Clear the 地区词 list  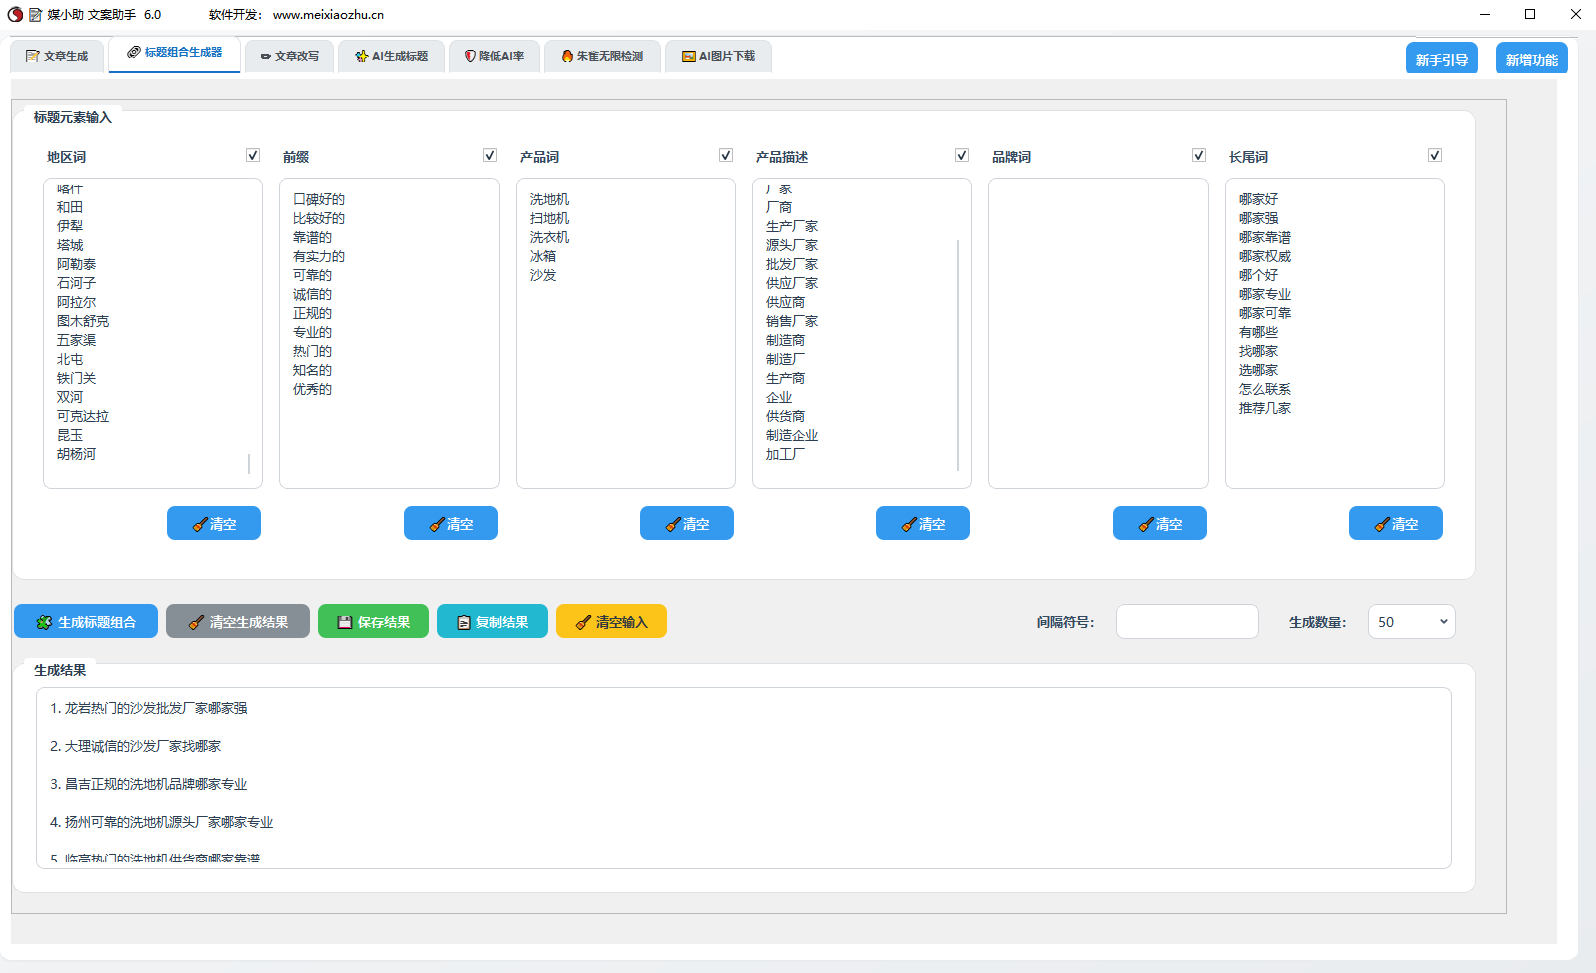point(214,524)
